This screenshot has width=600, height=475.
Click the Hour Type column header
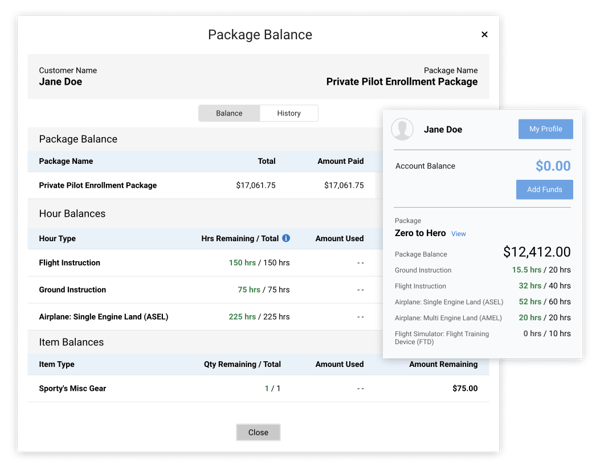click(57, 238)
